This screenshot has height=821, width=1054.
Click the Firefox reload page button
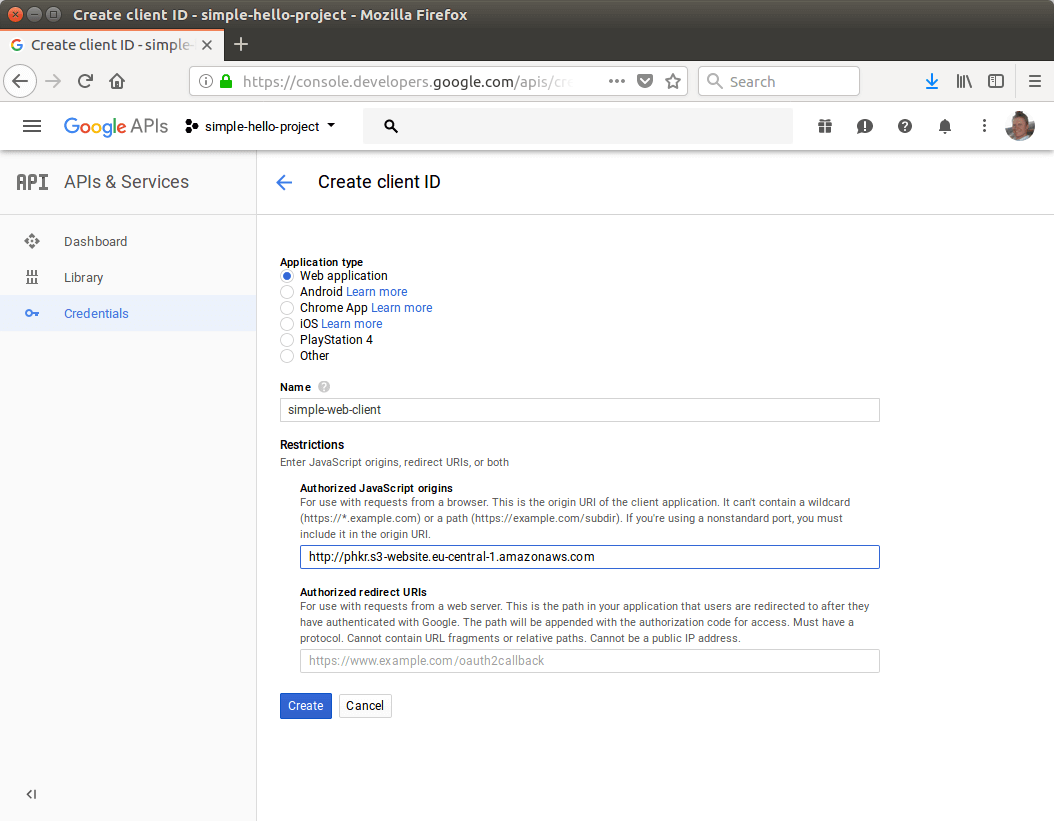(x=85, y=82)
